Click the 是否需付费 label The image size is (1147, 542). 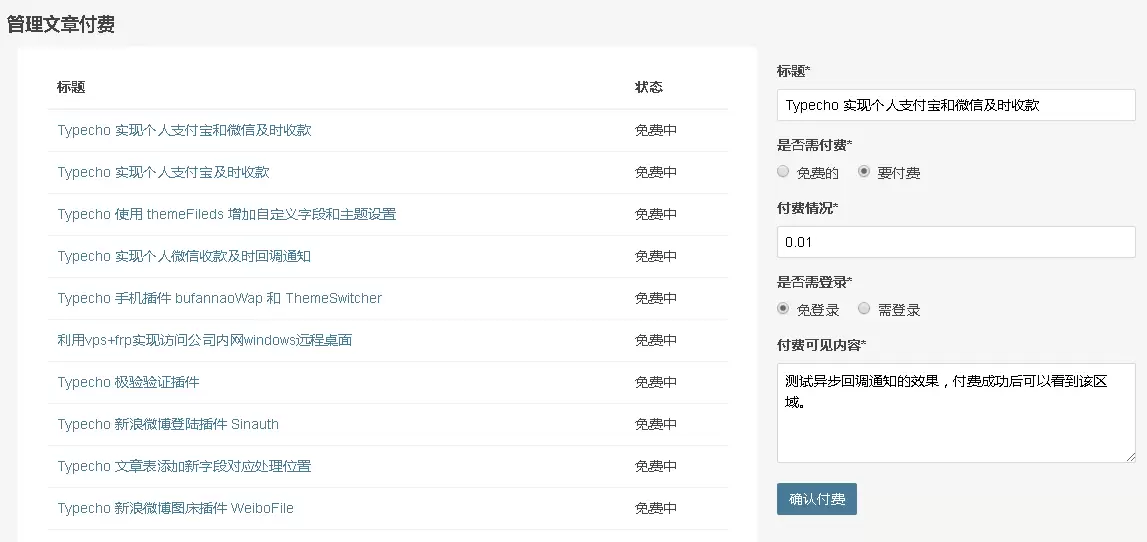coord(814,145)
